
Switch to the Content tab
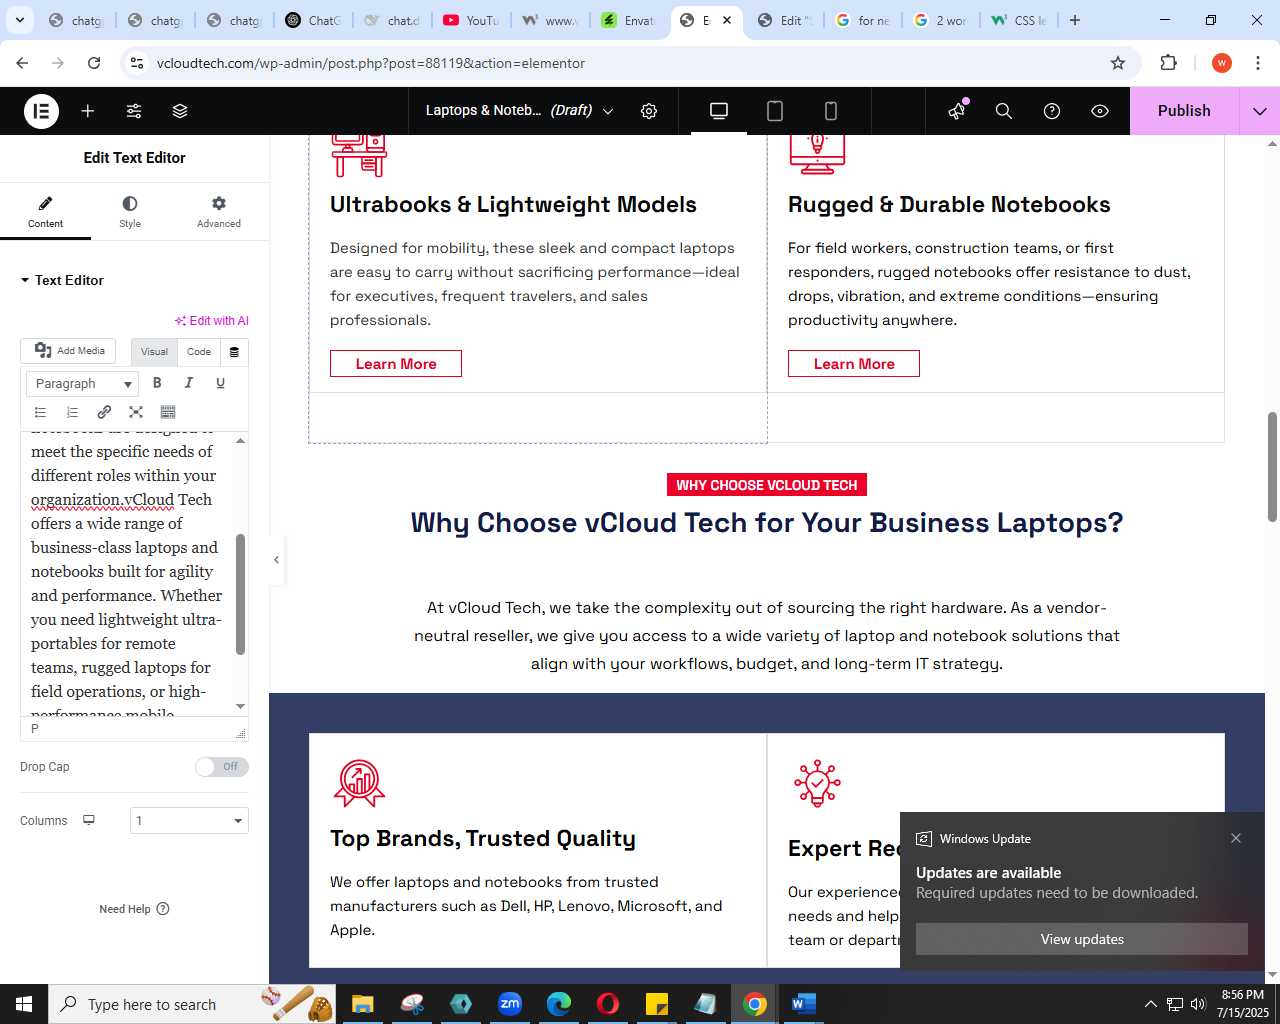coord(45,212)
